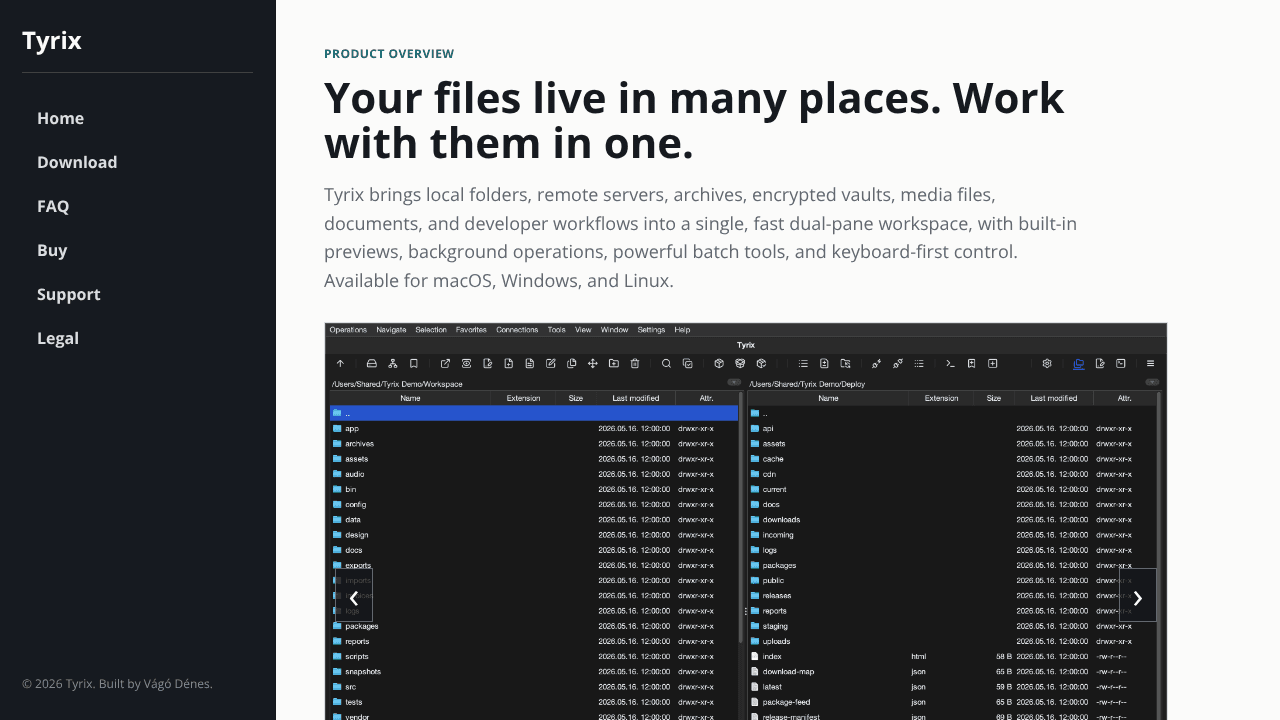Image resolution: width=1280 pixels, height=720 pixels.
Task: Click the blue highlighted window icon in app toolbar
Action: point(1079,364)
